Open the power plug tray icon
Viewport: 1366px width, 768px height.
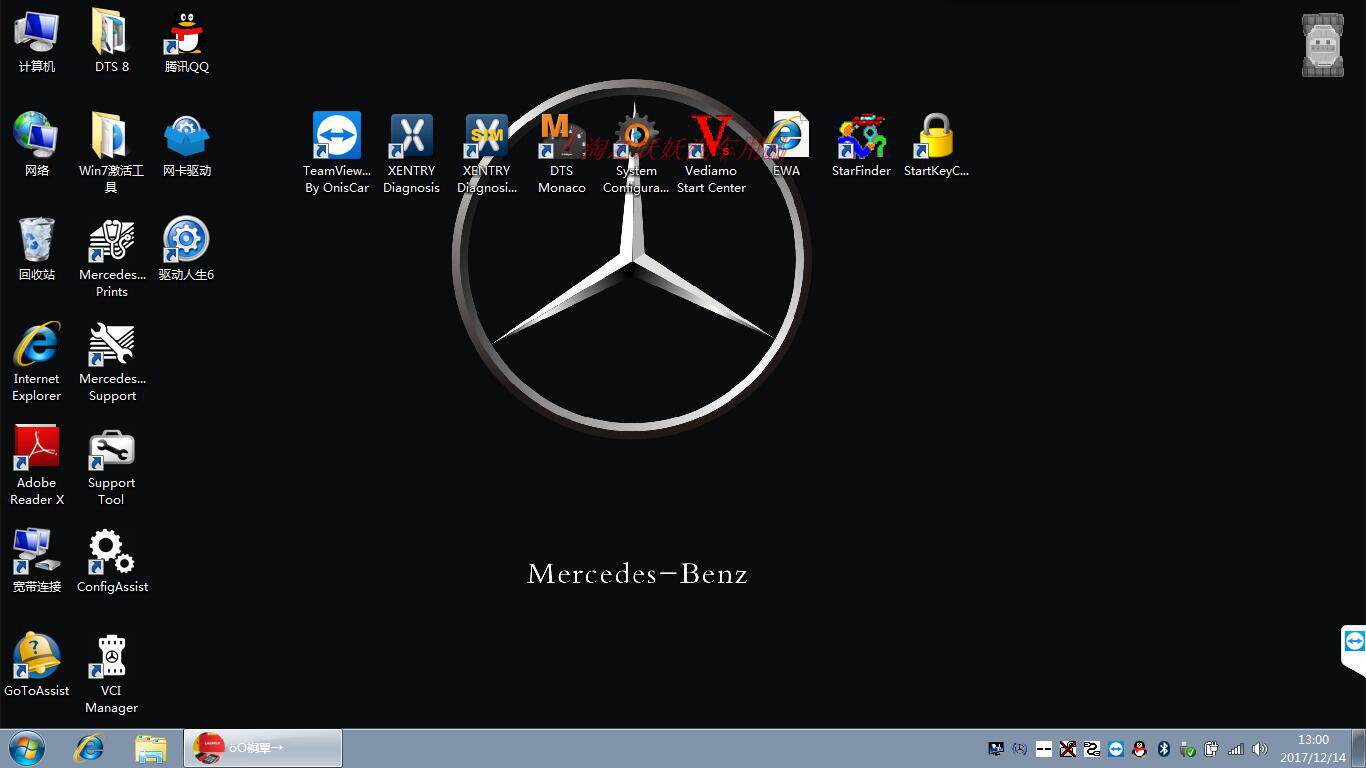[x=1212, y=749]
